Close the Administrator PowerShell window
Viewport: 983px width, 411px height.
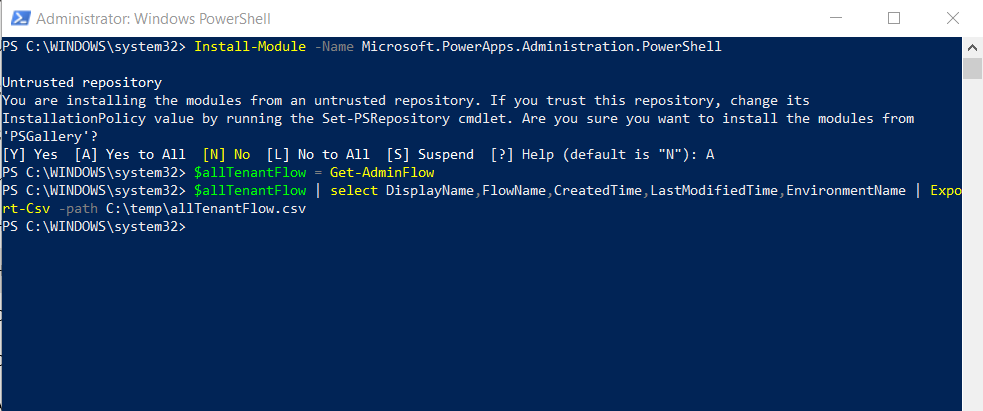(952, 19)
